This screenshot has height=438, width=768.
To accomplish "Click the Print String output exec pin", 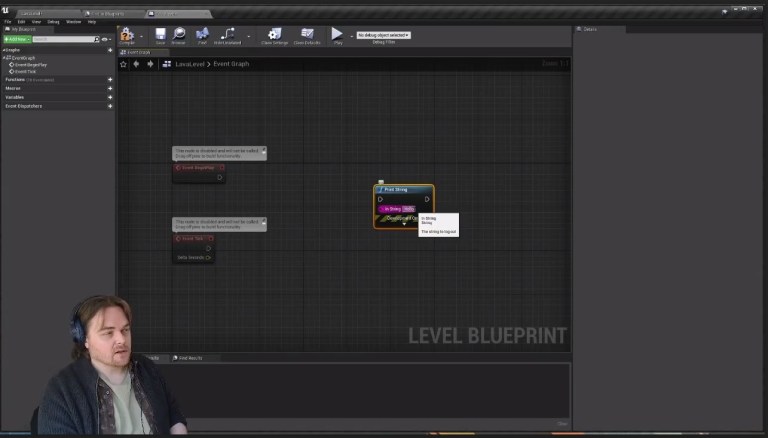I will [427, 199].
